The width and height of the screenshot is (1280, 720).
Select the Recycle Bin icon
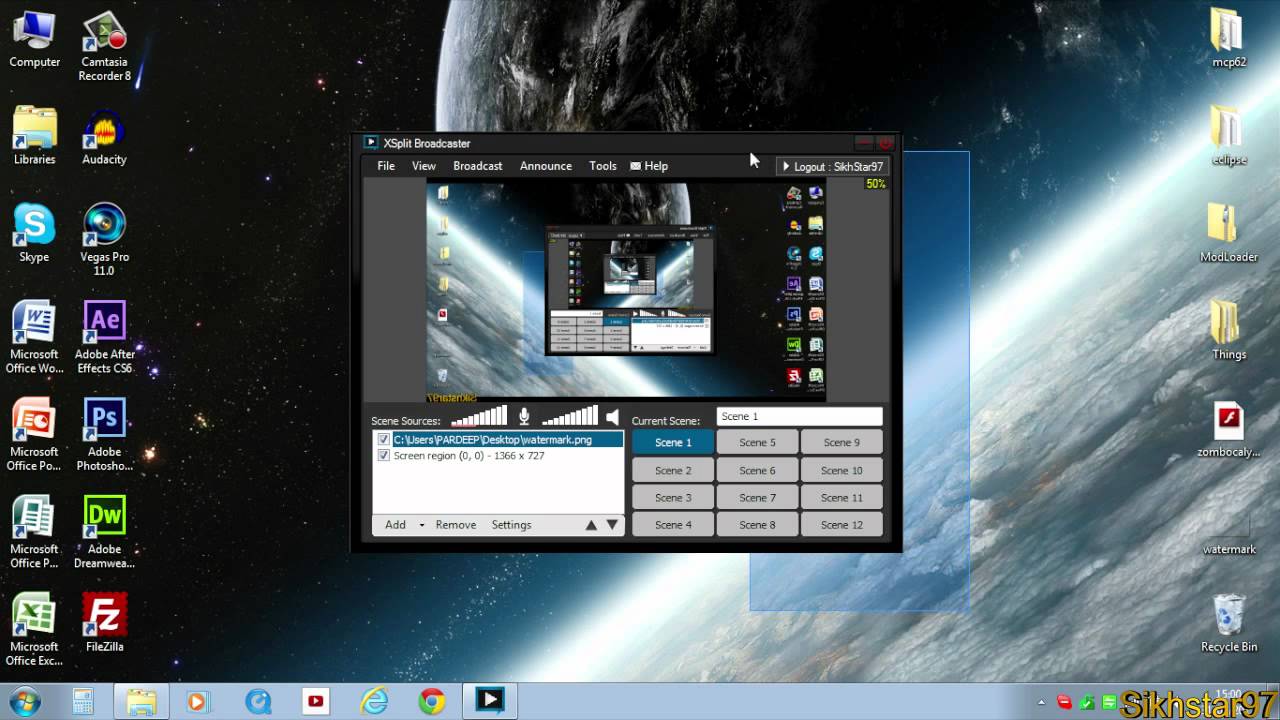[1229, 624]
